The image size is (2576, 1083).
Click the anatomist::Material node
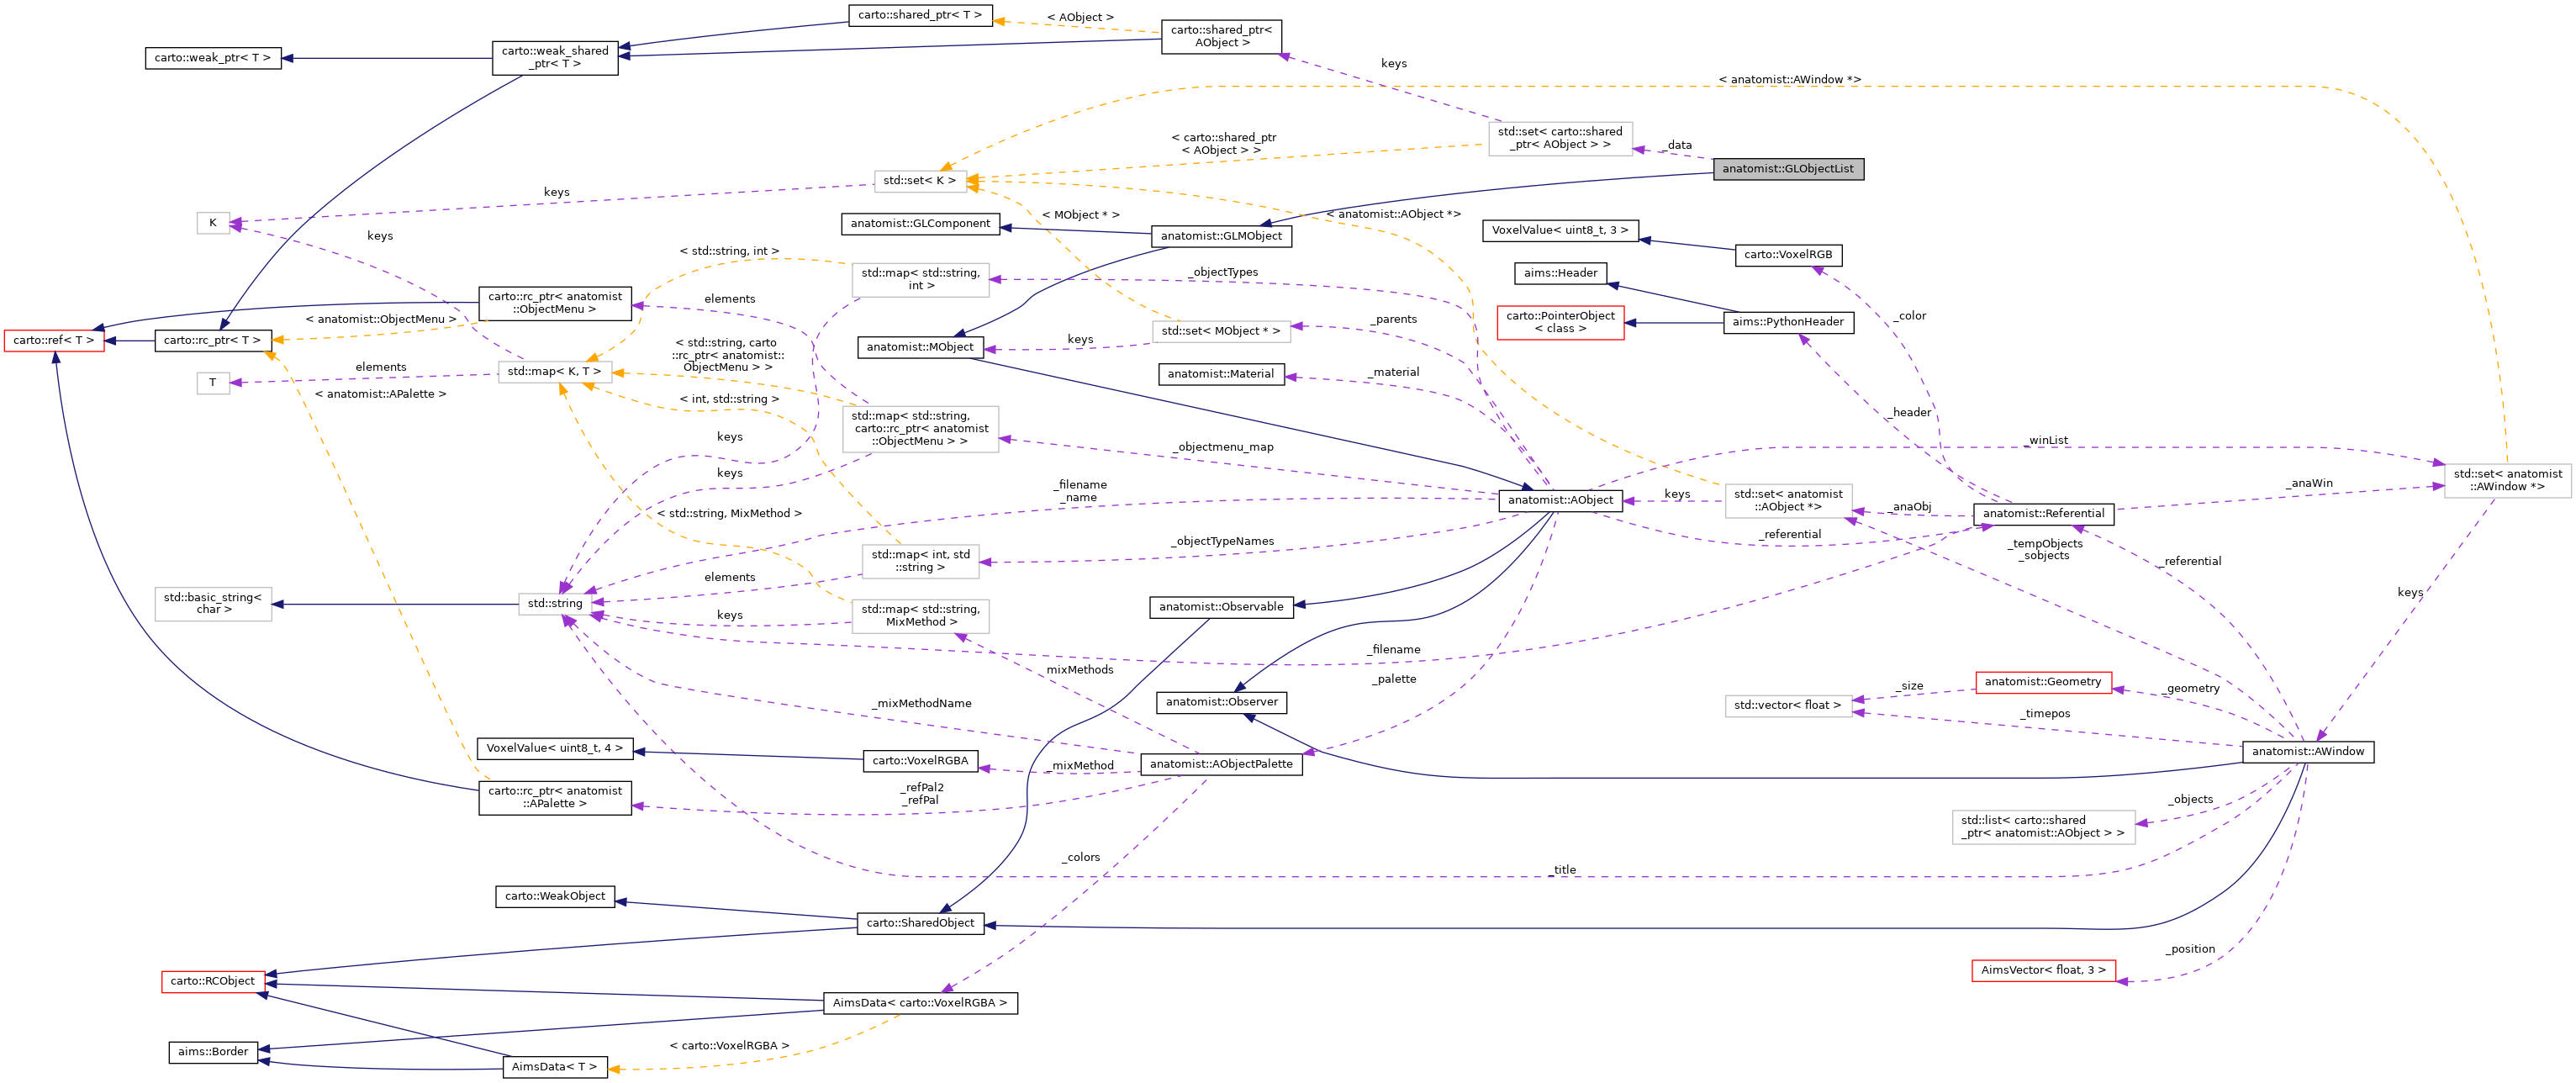pyautogui.click(x=1221, y=374)
